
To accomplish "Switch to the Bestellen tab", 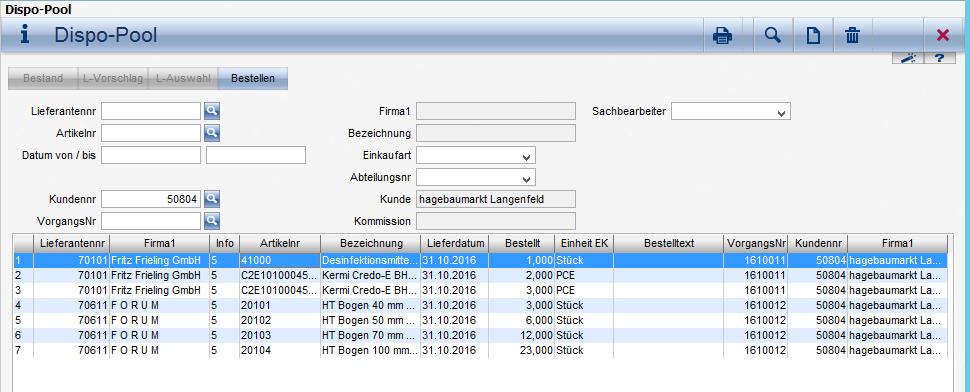I will coord(252,79).
